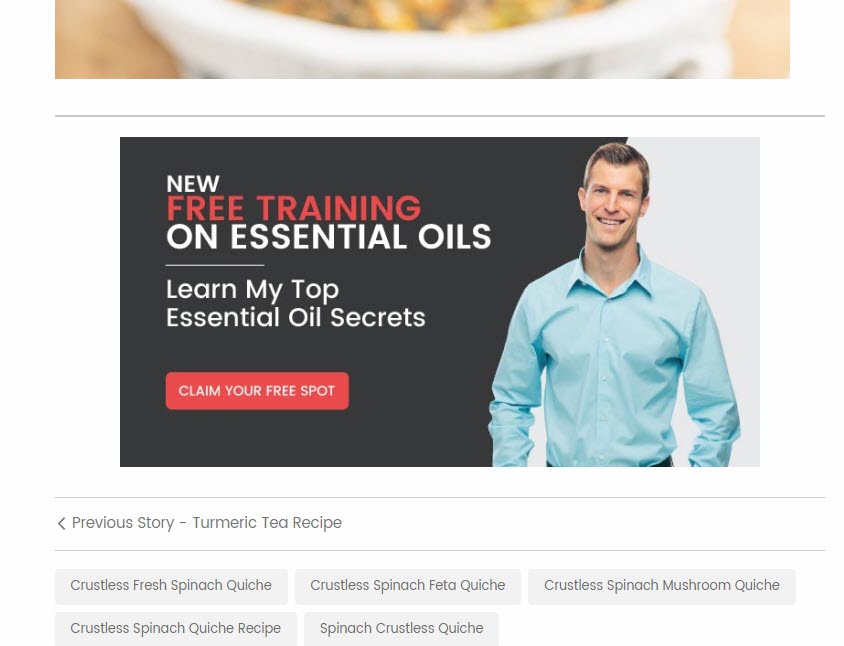Viewport: 844px width, 646px height.
Task: Click the quiche dish photo at top
Action: click(422, 39)
